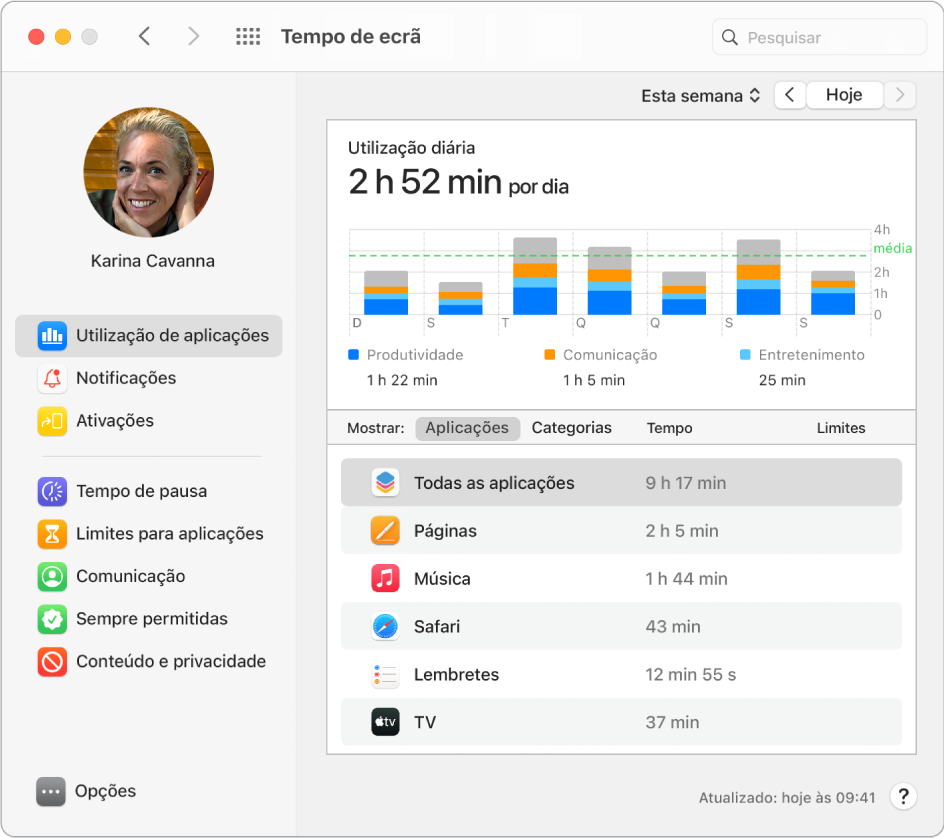Click Sunday (D) usage bar in chart
Image resolution: width=944 pixels, height=838 pixels.
pyautogui.click(x=386, y=293)
